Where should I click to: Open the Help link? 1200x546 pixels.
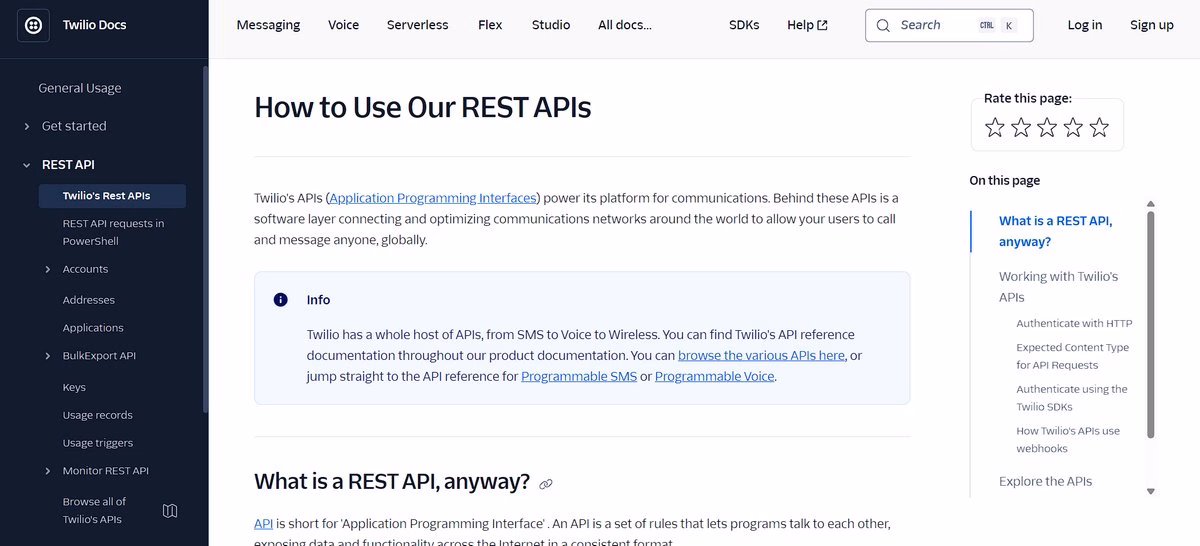coord(808,25)
